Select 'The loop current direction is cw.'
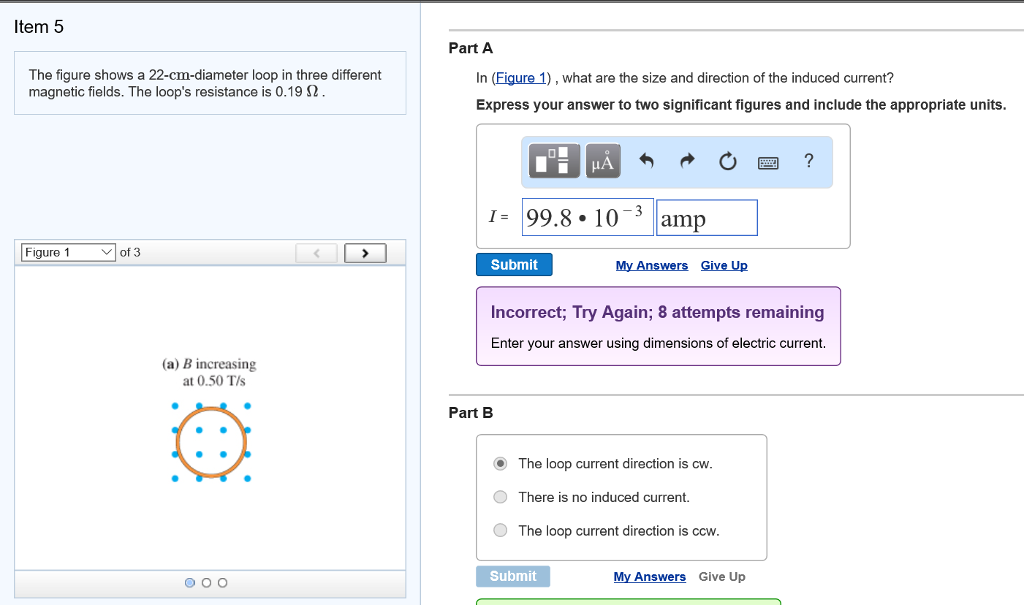 (x=499, y=463)
